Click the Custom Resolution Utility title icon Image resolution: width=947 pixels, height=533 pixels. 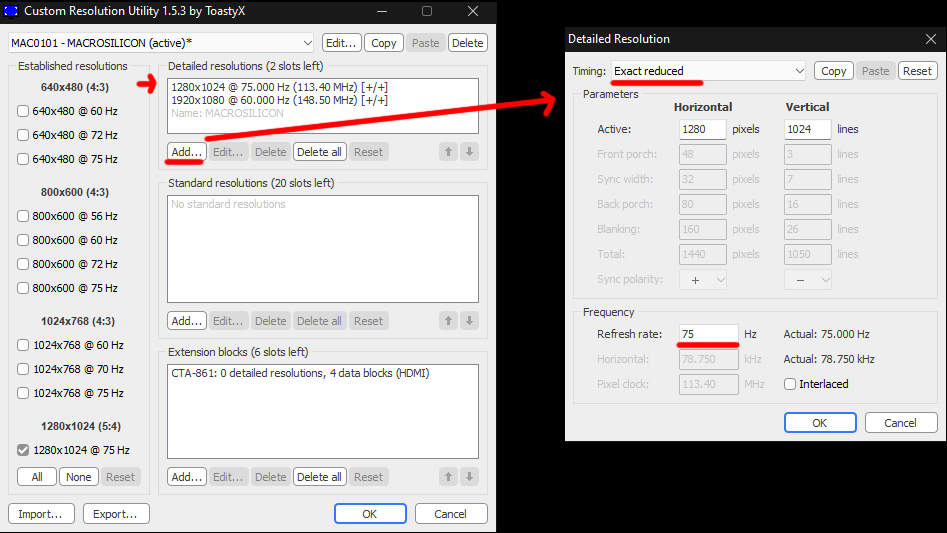click(x=12, y=11)
